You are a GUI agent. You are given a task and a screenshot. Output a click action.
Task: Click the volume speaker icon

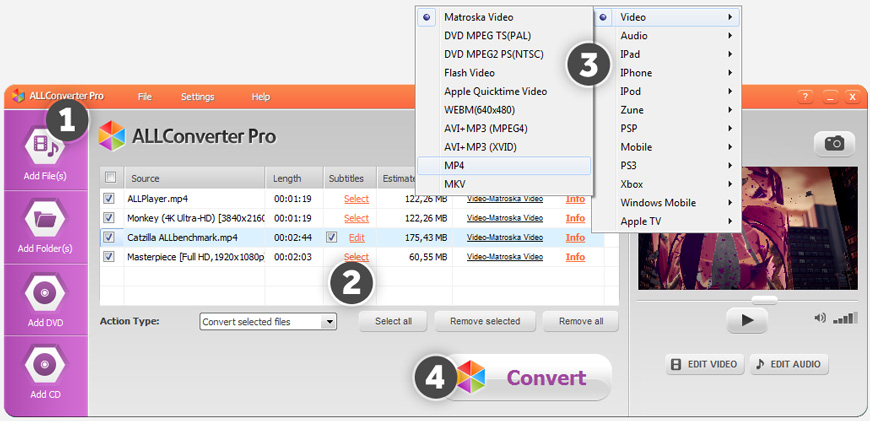coord(820,318)
